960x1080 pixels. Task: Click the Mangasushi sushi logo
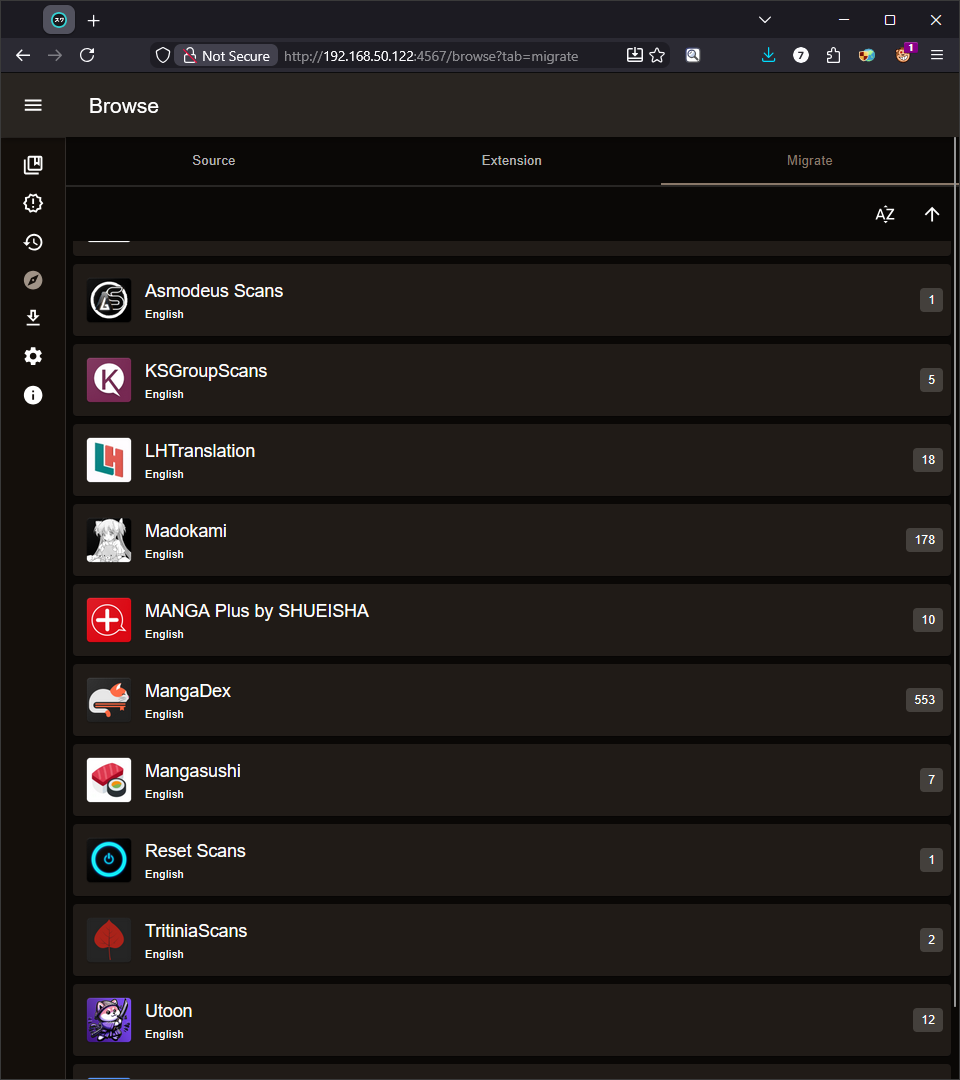pos(109,780)
